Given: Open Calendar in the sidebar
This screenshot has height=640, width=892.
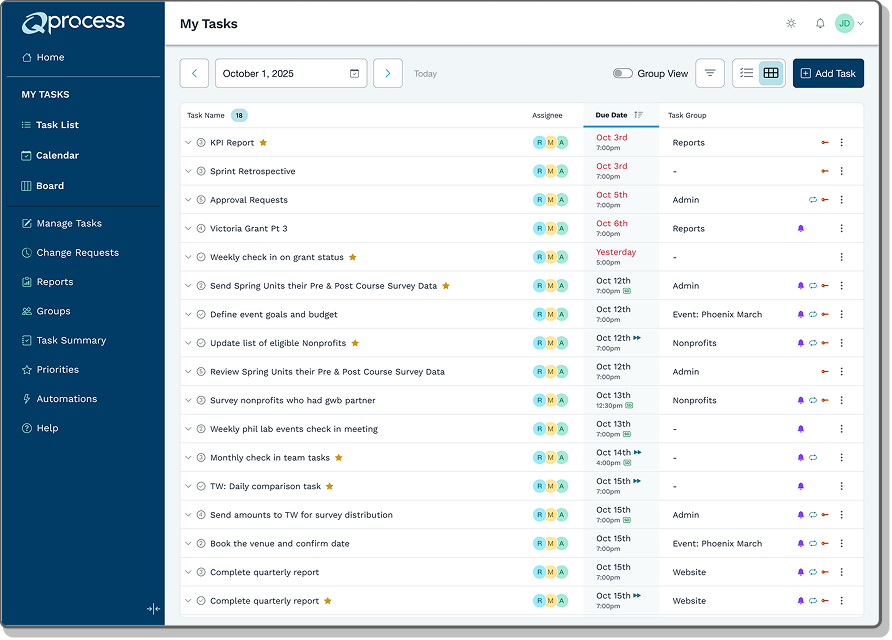Looking at the screenshot, I should [x=57, y=155].
